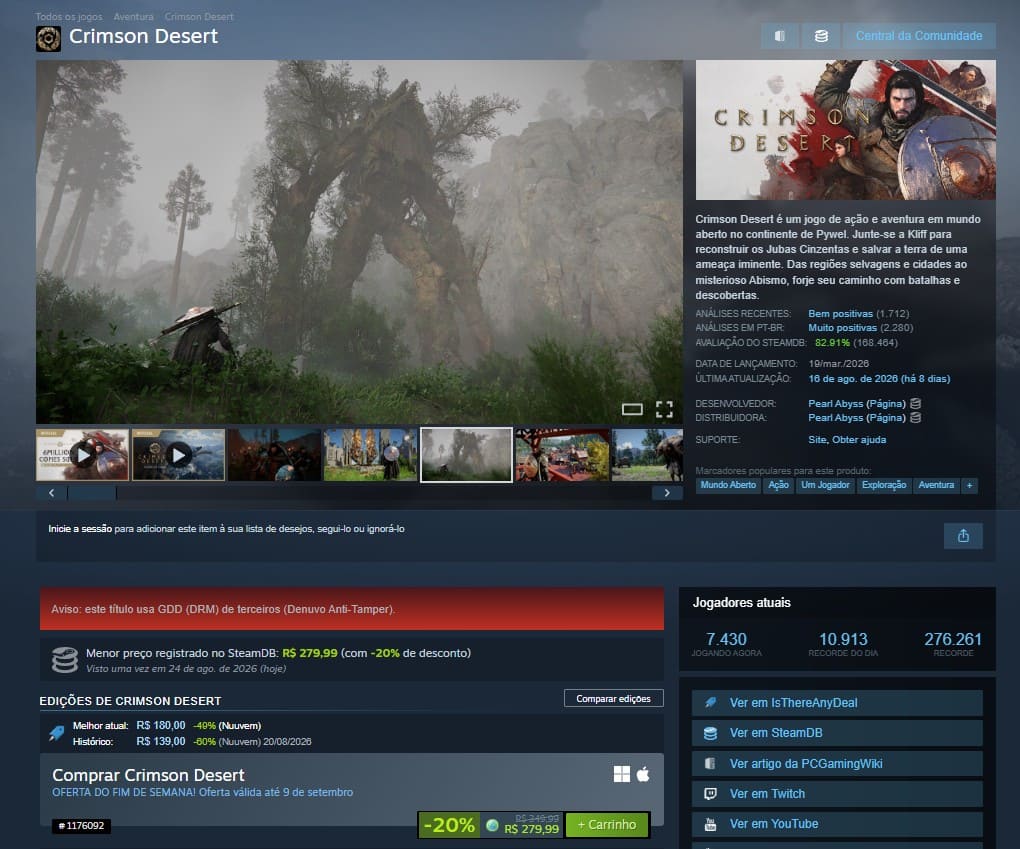Select the foggy rock arch thumbnail
The width and height of the screenshot is (1020, 849).
click(466, 455)
